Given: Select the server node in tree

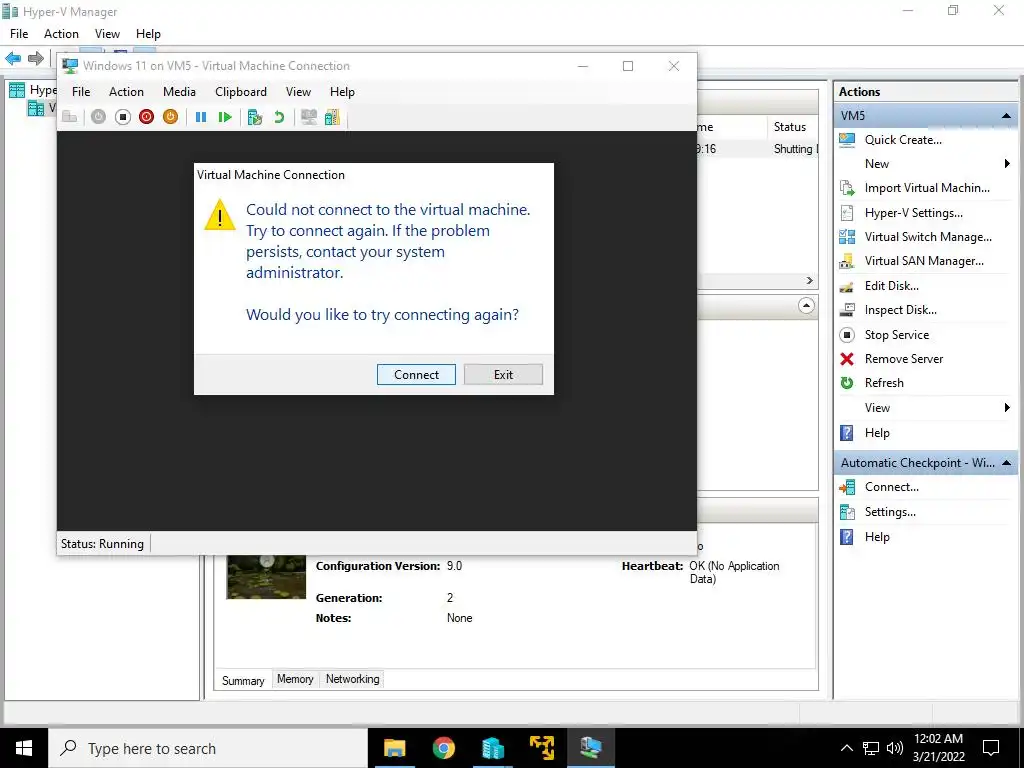Looking at the screenshot, I should point(40,108).
